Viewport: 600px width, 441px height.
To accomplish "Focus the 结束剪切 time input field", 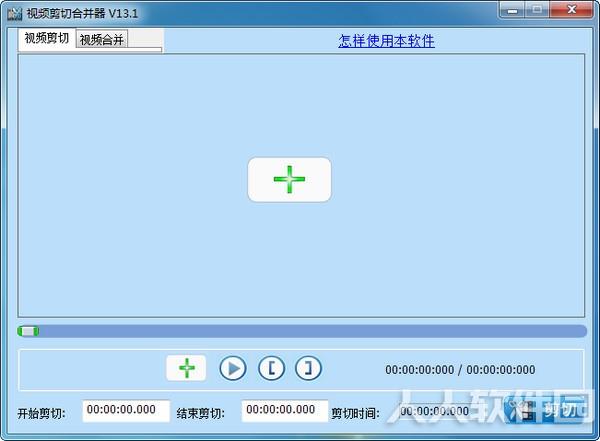I will (x=285, y=411).
